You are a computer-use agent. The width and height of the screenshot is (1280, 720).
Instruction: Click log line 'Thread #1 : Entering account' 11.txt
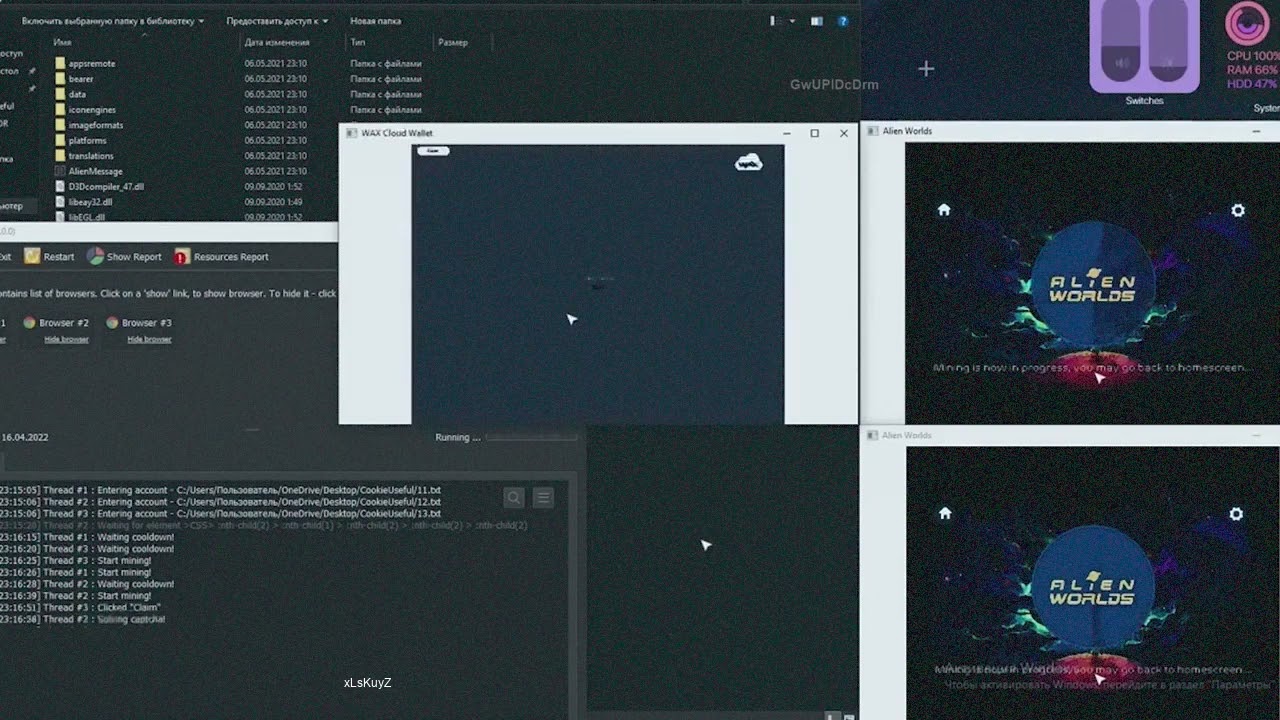pyautogui.click(x=220, y=490)
